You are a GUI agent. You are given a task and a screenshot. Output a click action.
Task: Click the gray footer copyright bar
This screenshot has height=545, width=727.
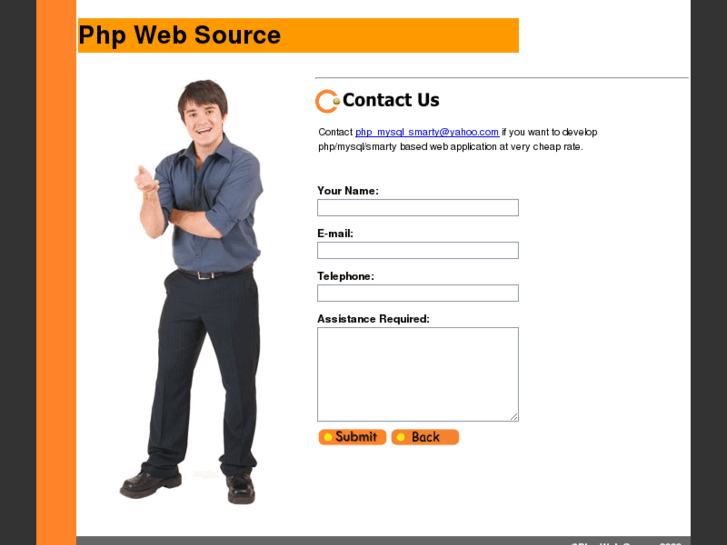click(x=383, y=541)
